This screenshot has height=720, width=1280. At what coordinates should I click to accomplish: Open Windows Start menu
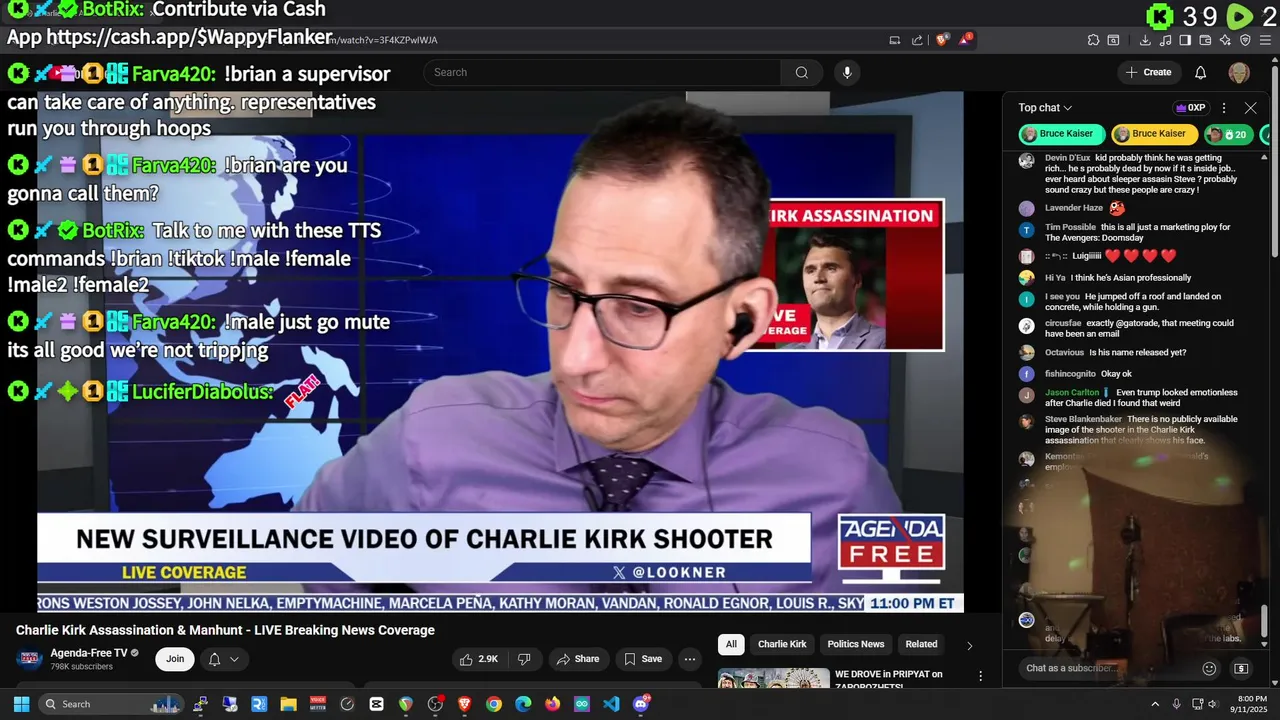point(21,704)
